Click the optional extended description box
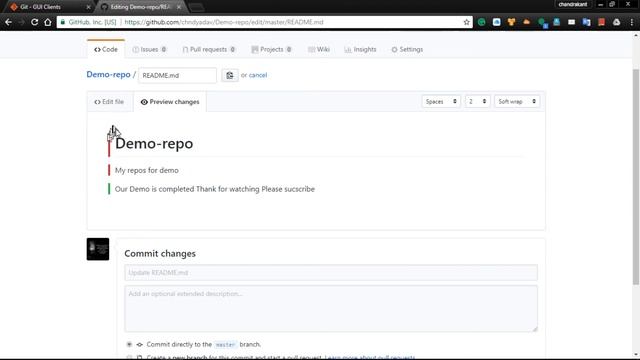 tap(331, 309)
